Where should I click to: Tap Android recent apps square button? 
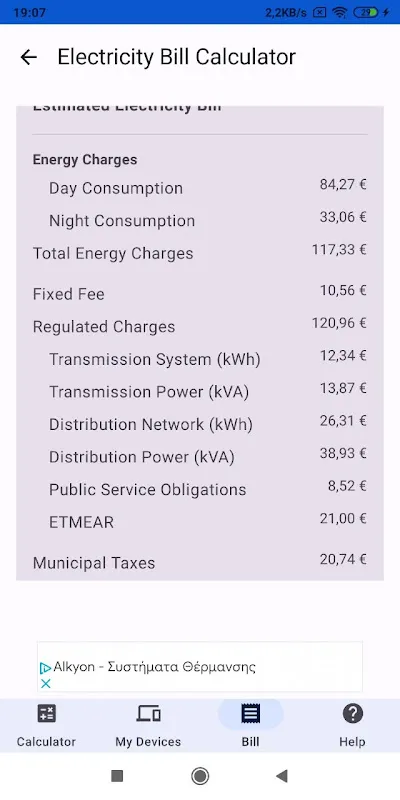point(117,776)
